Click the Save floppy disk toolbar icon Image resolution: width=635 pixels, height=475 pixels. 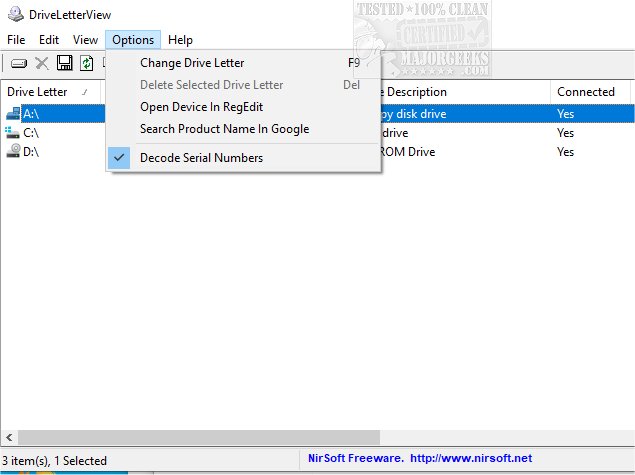tap(64, 63)
